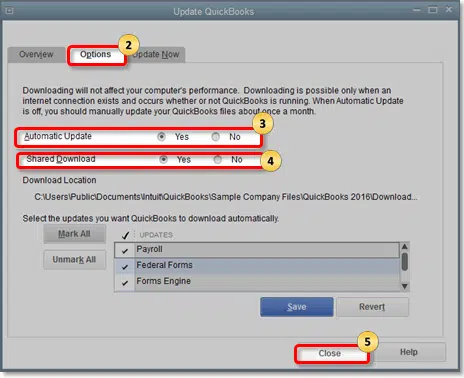Click the UPDATES column header
The height and width of the screenshot is (378, 464).
[156, 235]
